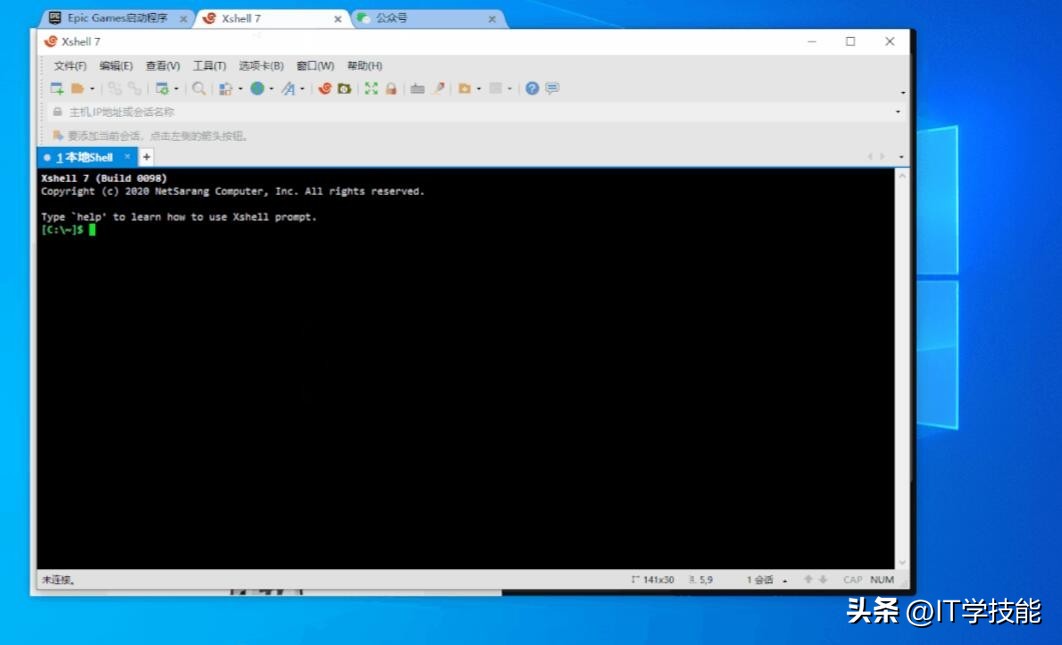The image size is (1062, 645).
Task: Click the session properties icon
Action: click(x=162, y=89)
